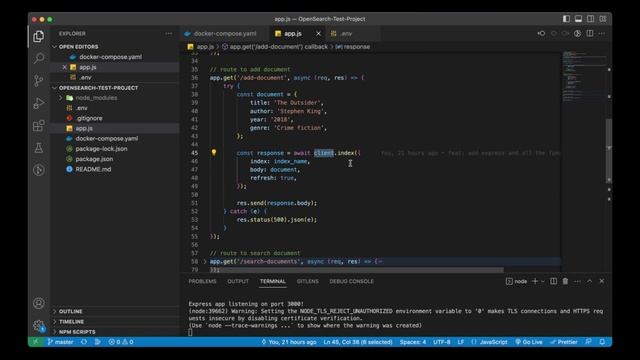Switch to the docker-compose.yaml tab
Viewport: 640px width, 360px height.
(224, 33)
